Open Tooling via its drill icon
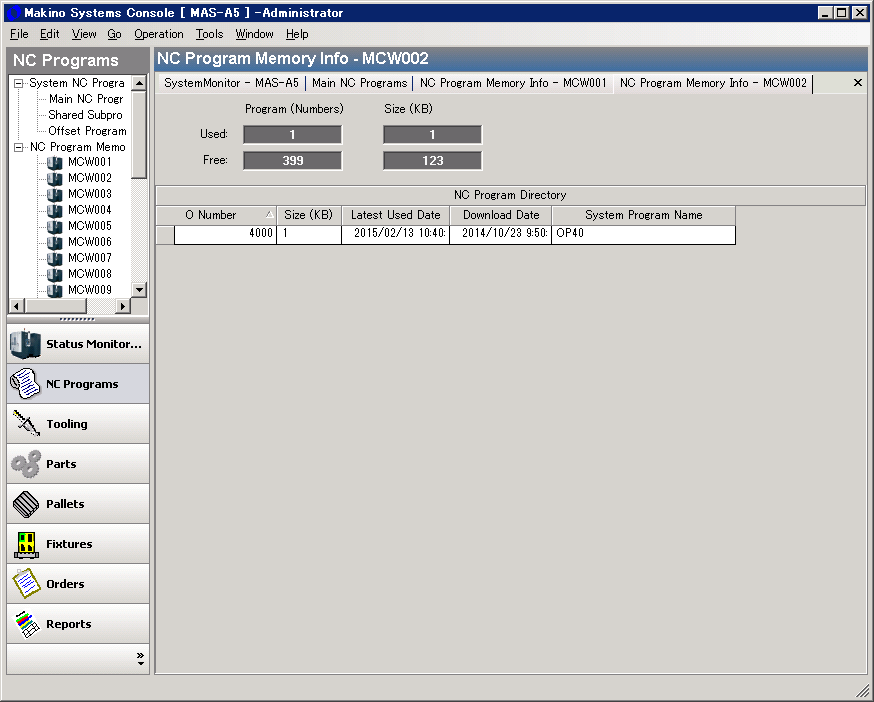874x702 pixels. click(x=25, y=424)
